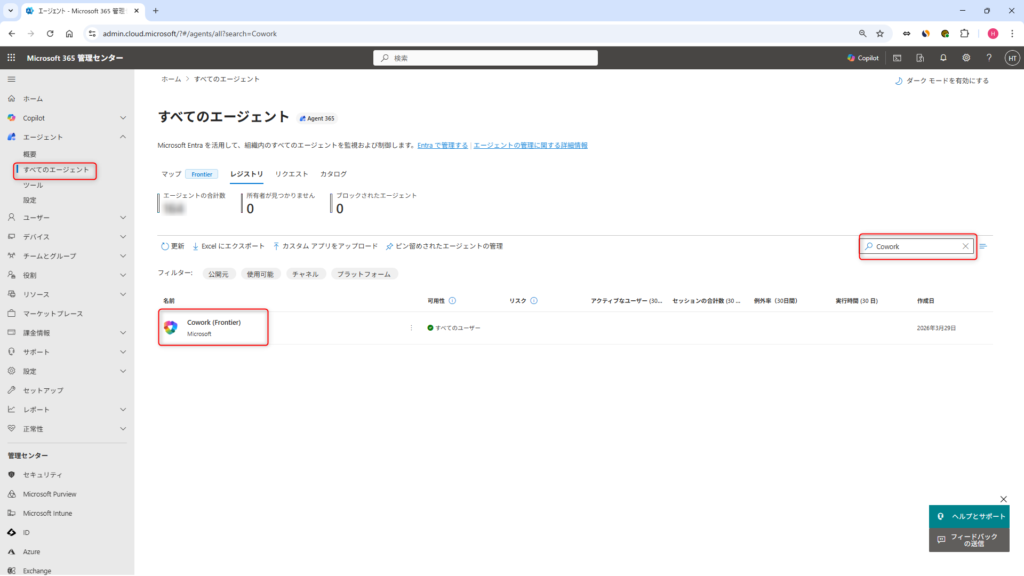Switch to the カタログ tab
This screenshot has width=1024, height=576.
[x=333, y=174]
